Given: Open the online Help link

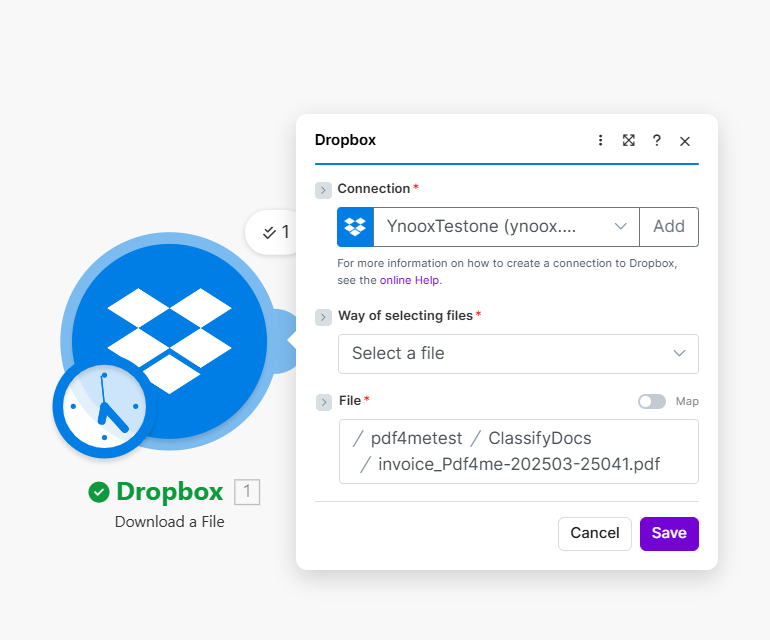Looking at the screenshot, I should pos(410,280).
